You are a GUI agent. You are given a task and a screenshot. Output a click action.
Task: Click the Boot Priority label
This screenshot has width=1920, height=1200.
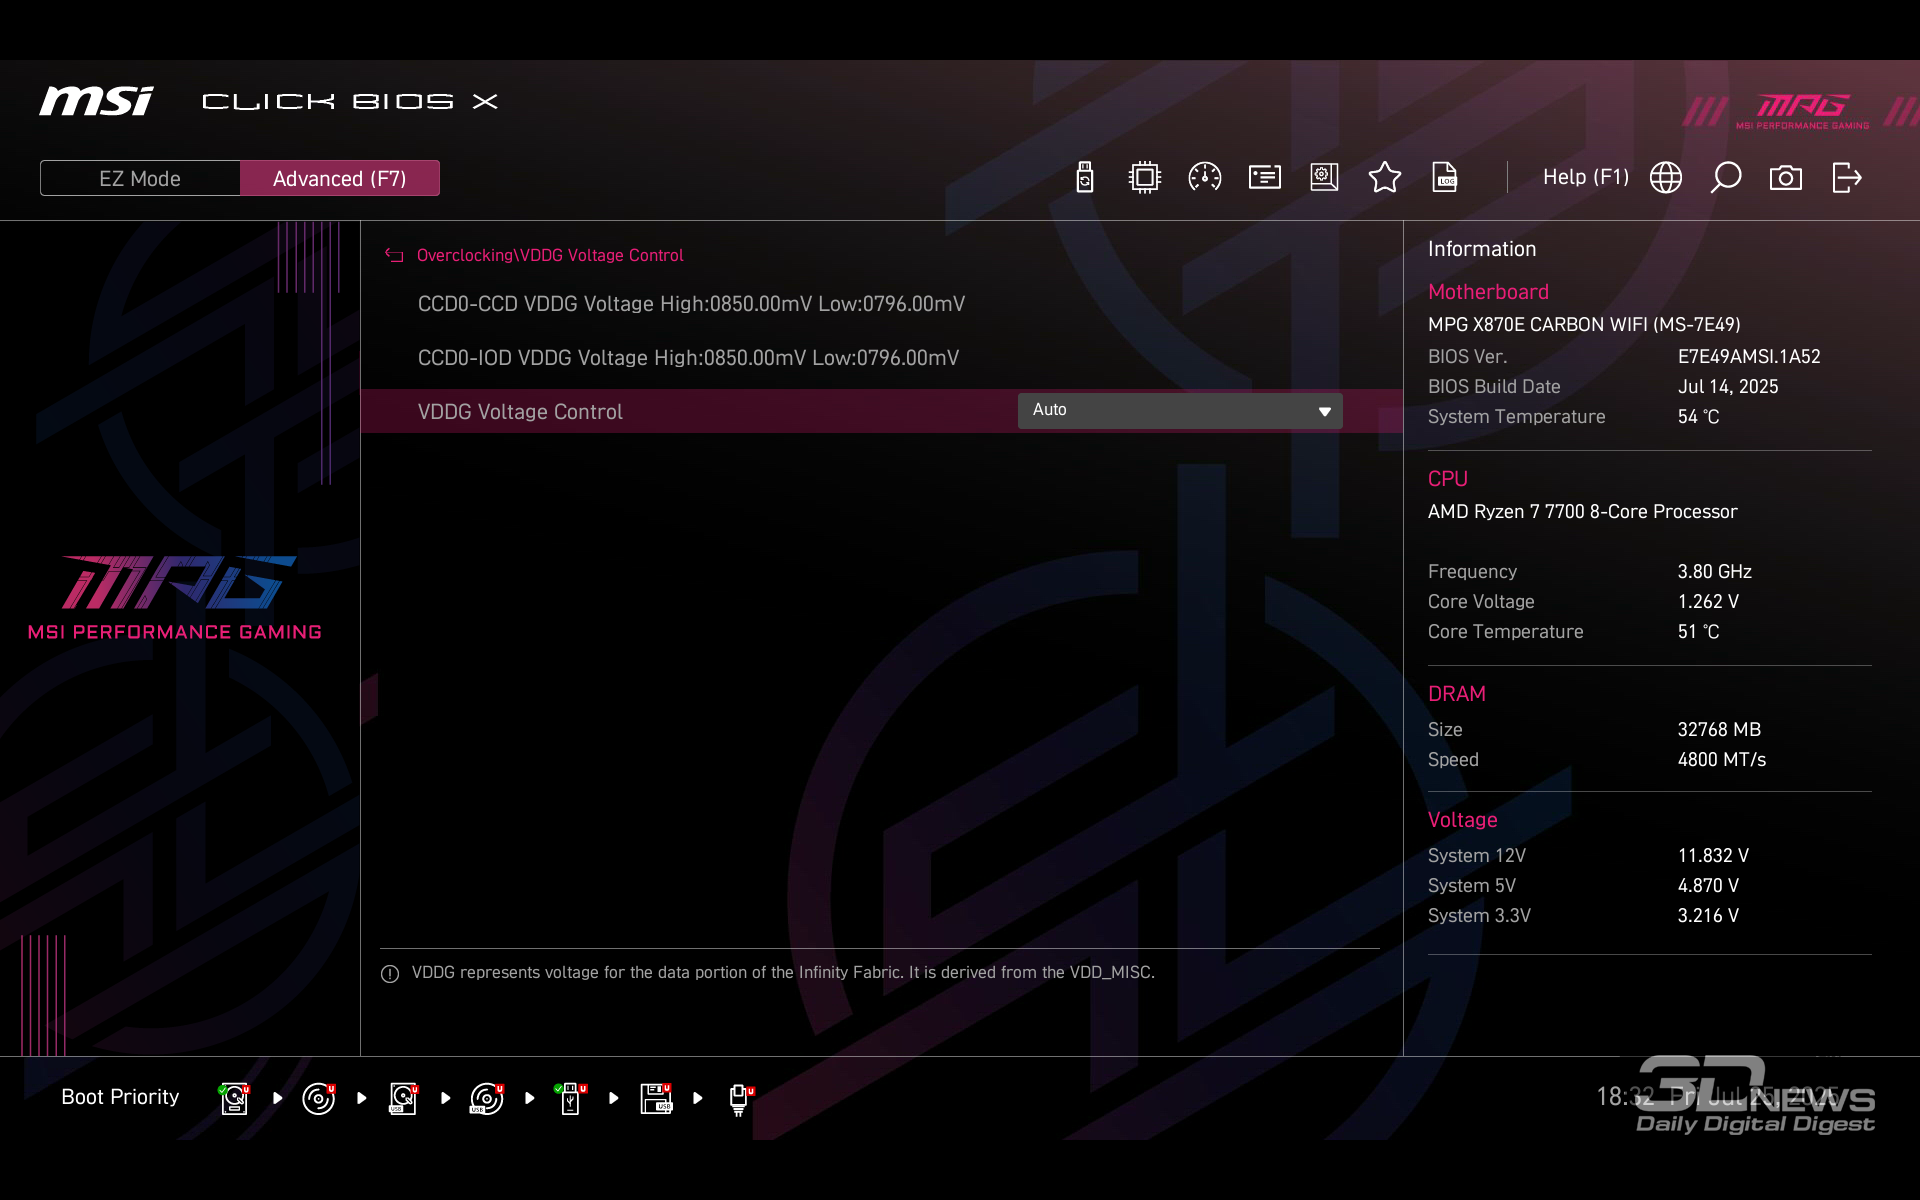pyautogui.click(x=120, y=1097)
